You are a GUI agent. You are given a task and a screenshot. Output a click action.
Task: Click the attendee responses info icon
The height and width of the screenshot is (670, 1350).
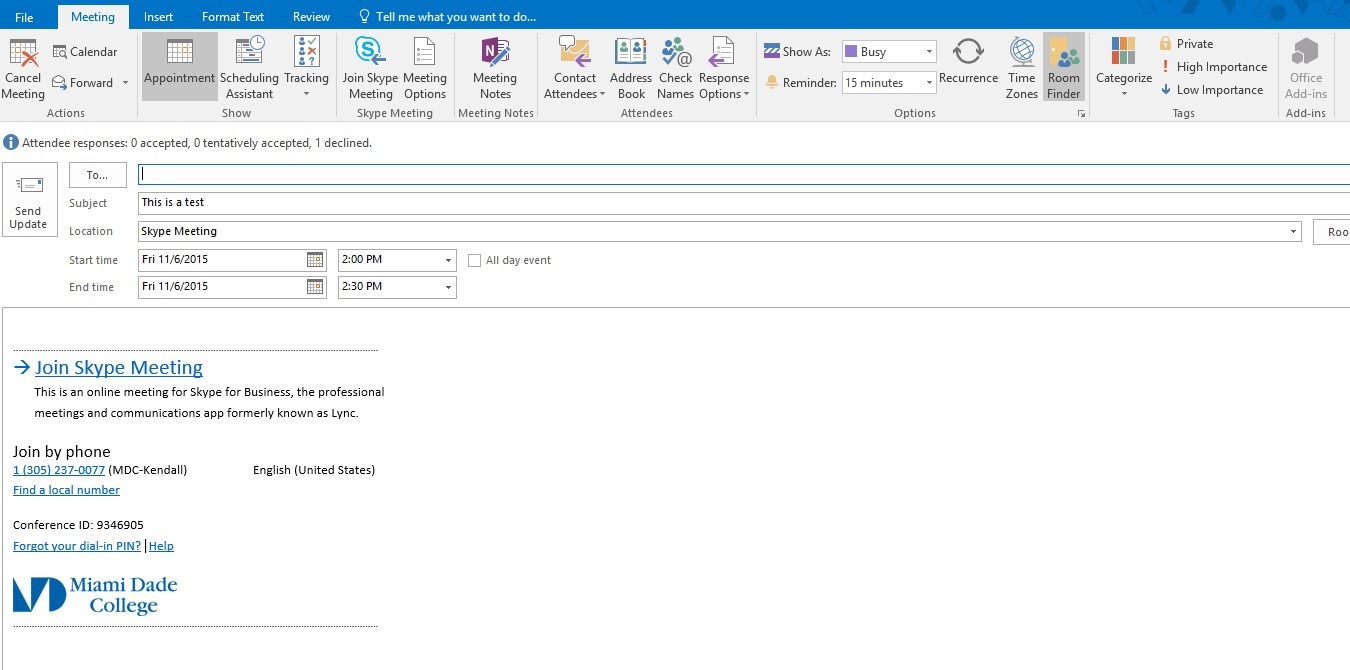(11, 143)
